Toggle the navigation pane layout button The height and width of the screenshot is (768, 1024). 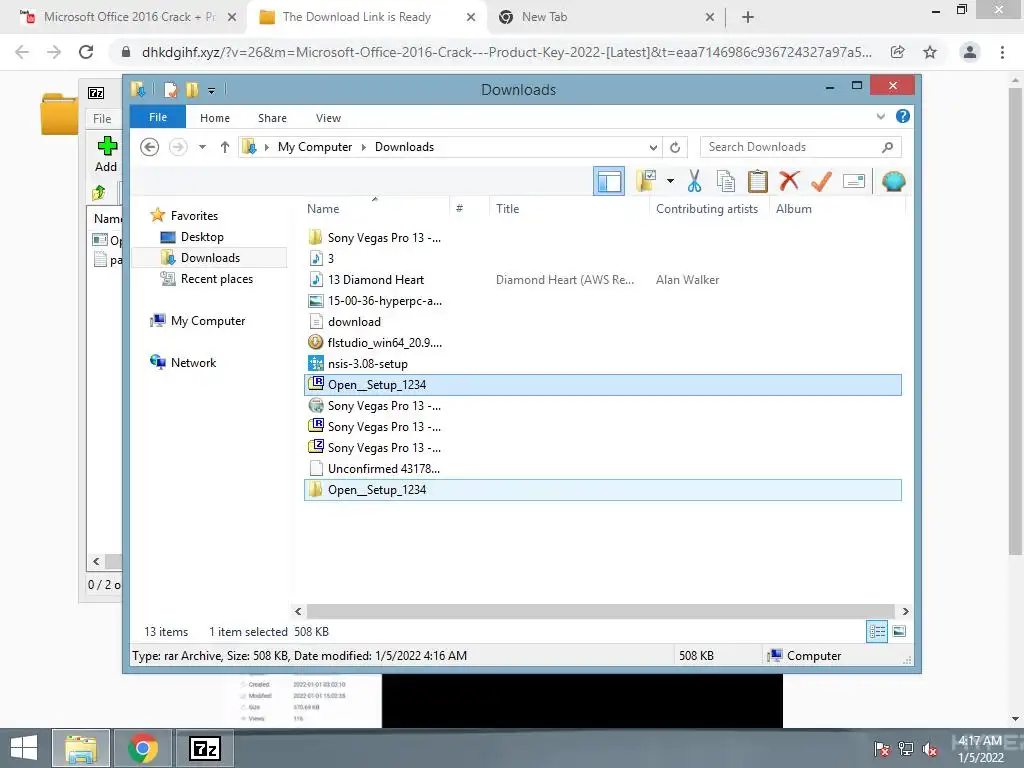(x=609, y=181)
